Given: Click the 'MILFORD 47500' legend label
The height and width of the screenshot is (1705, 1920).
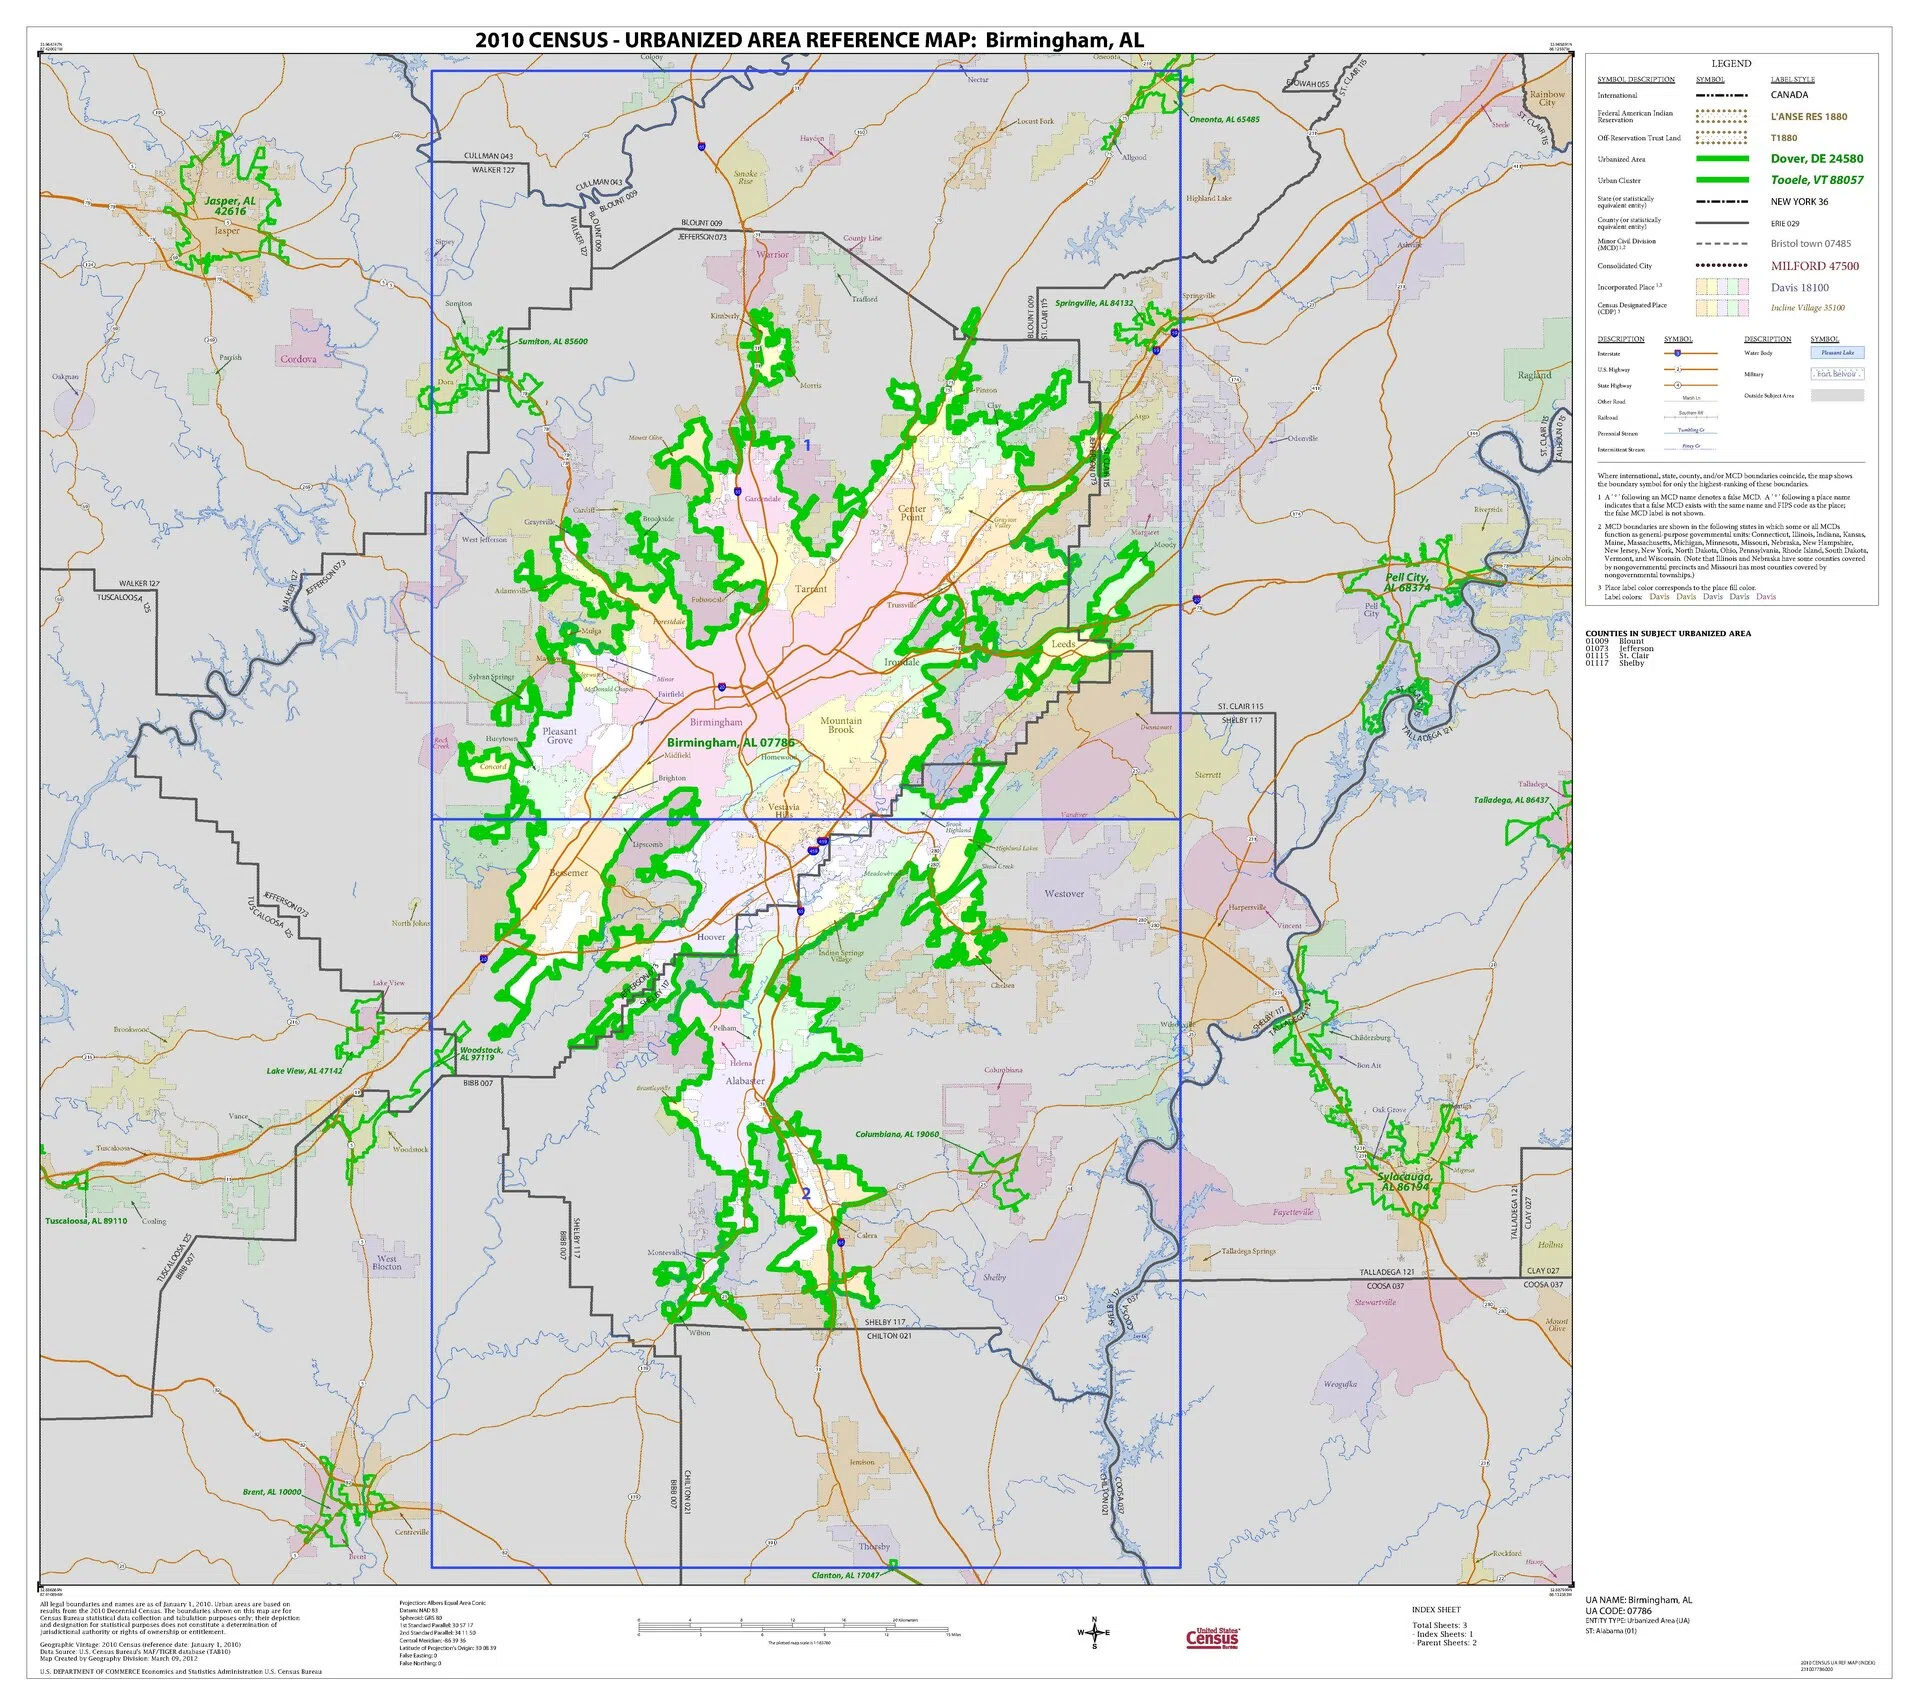Looking at the screenshot, I should coord(1815,266).
